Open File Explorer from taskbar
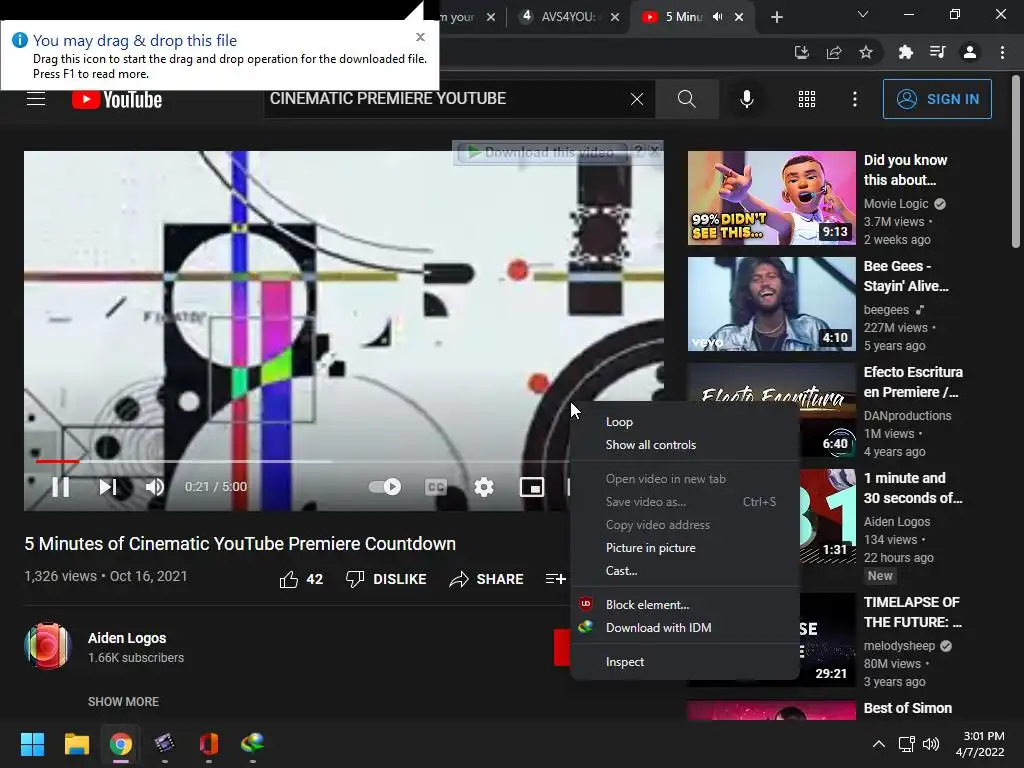Screen dimensions: 1024x768 click(76, 744)
